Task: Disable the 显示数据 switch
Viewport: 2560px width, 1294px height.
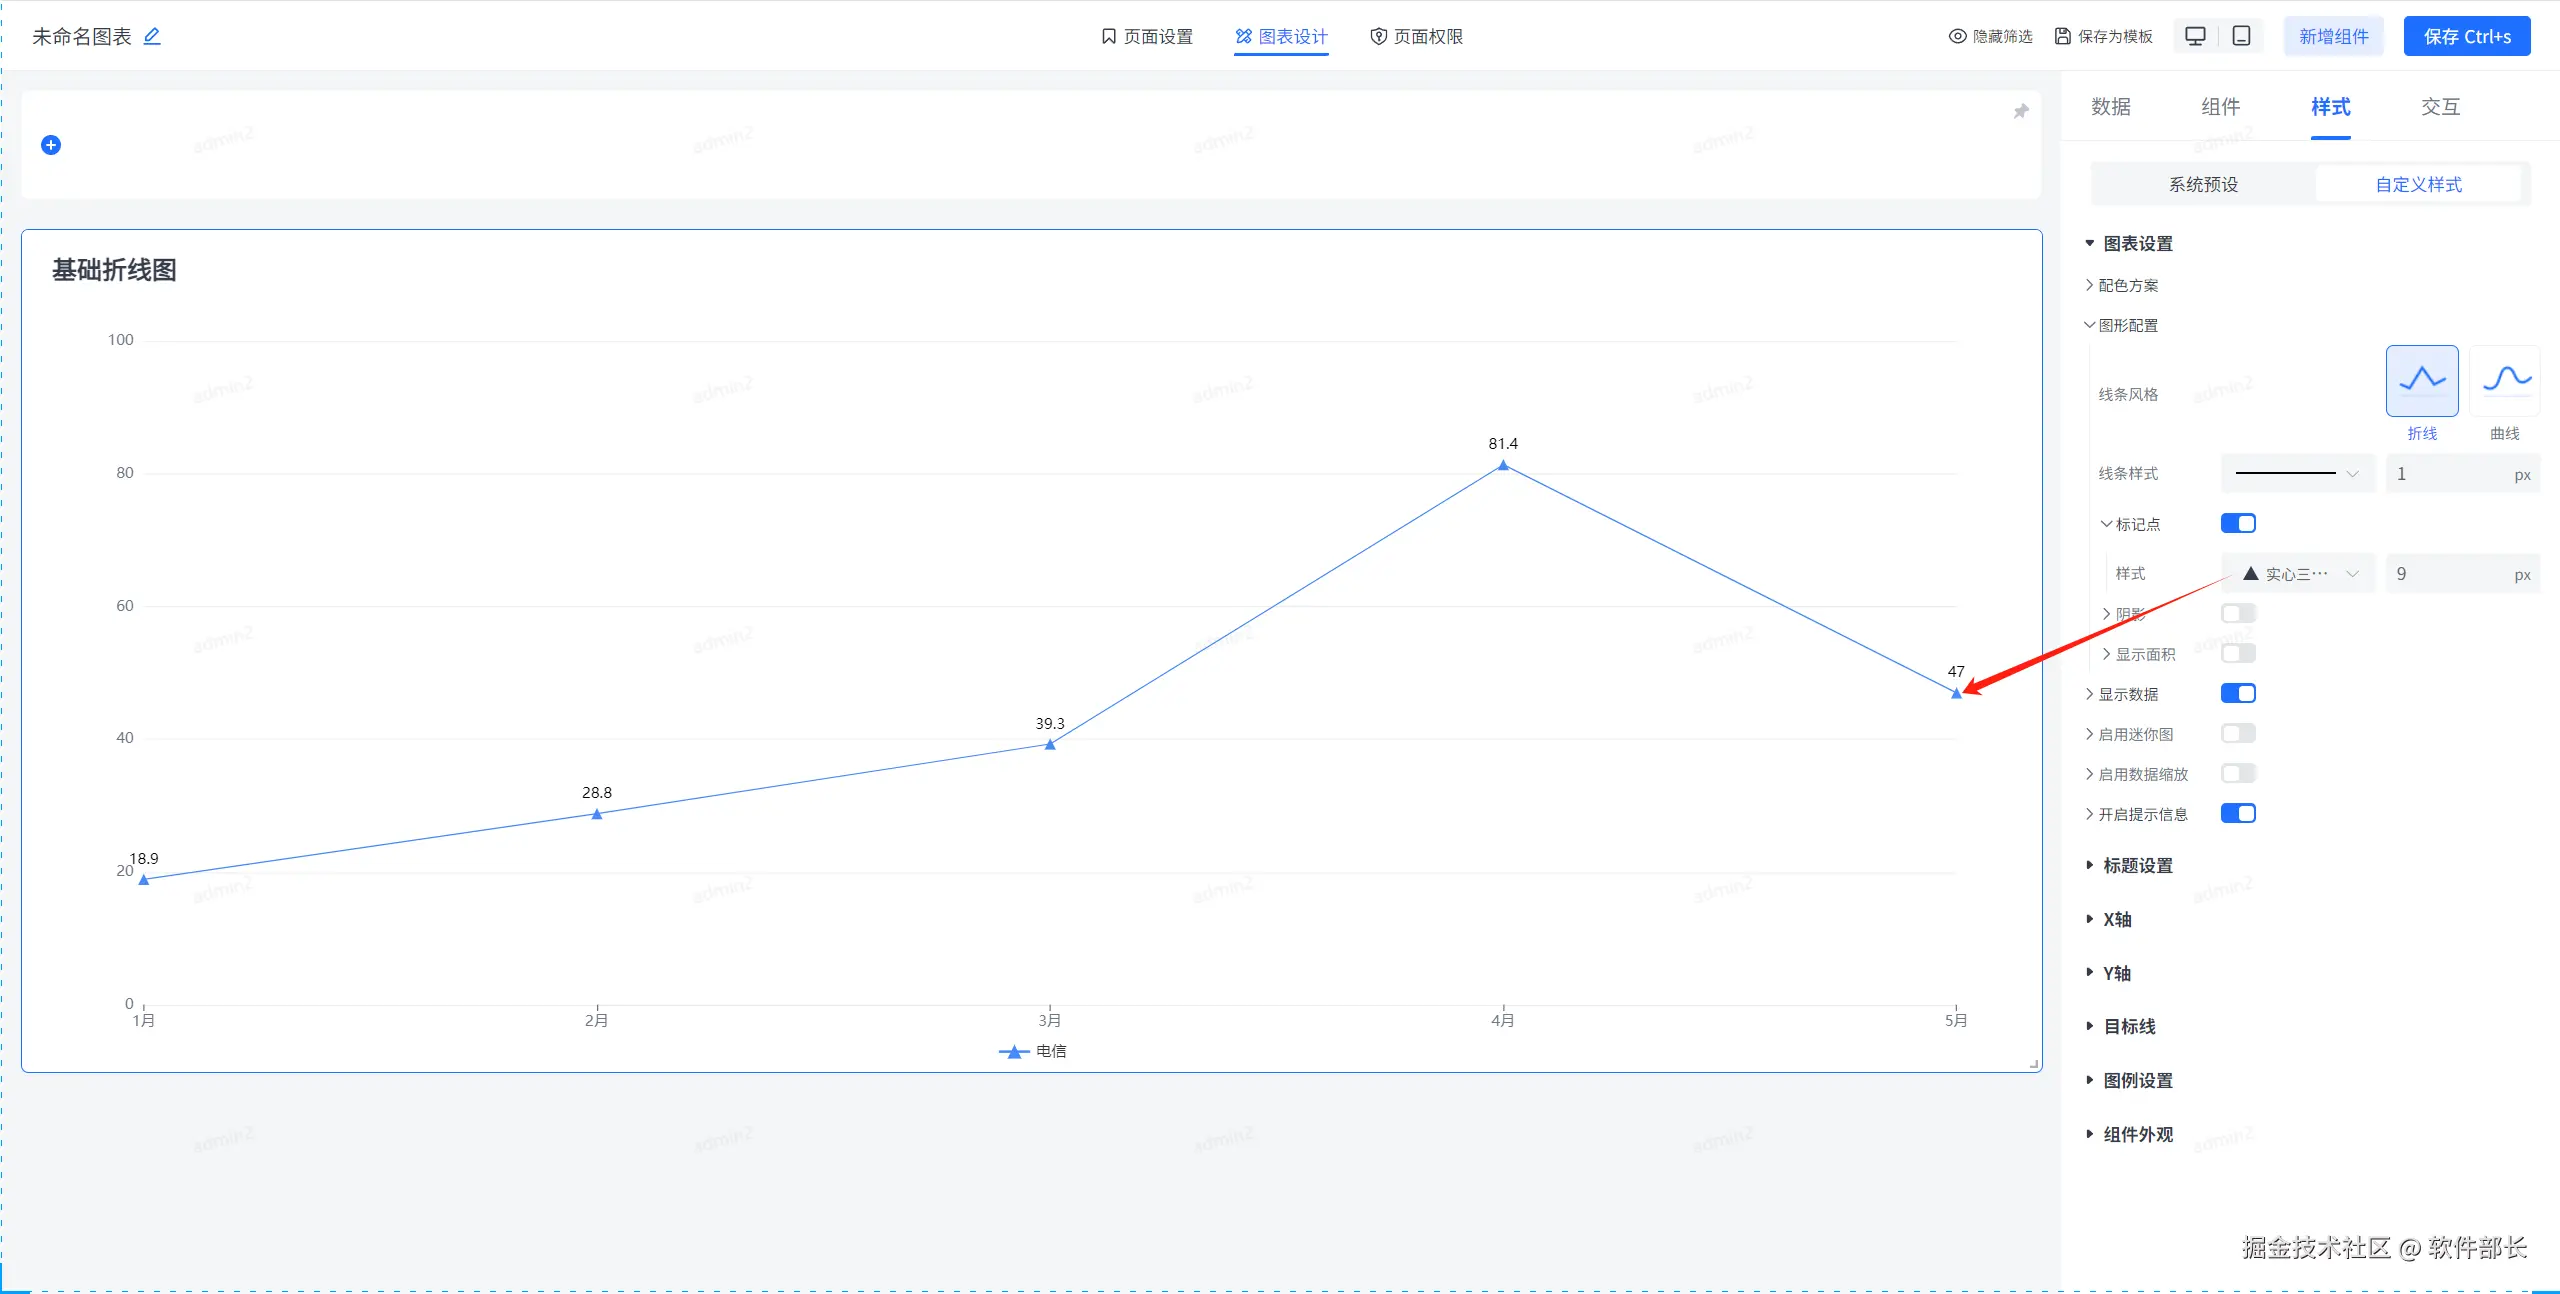Action: pyautogui.click(x=2238, y=694)
